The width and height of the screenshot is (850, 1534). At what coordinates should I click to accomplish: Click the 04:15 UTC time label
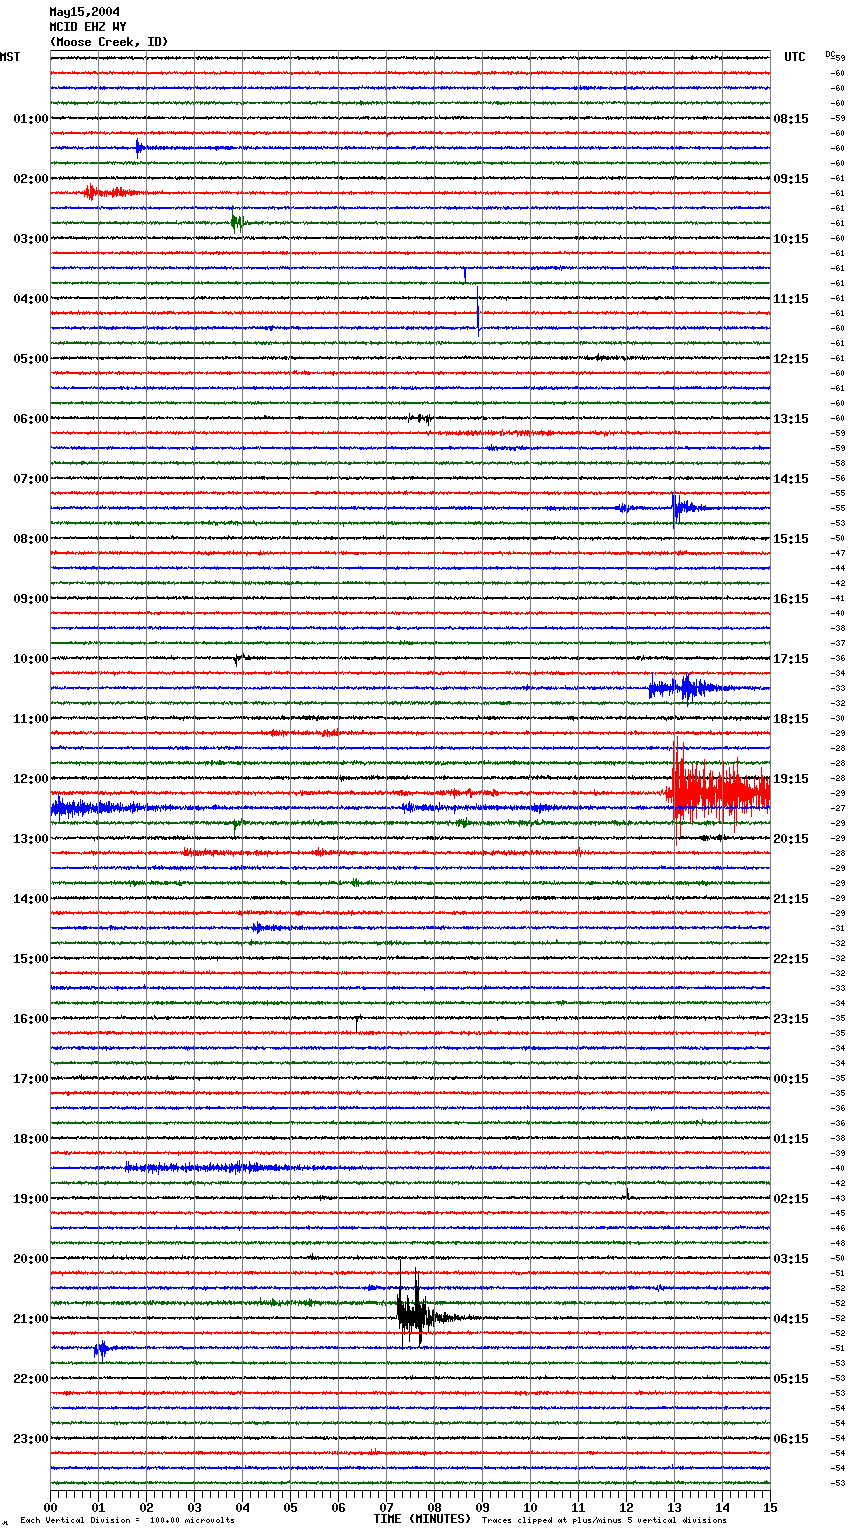click(x=791, y=1319)
